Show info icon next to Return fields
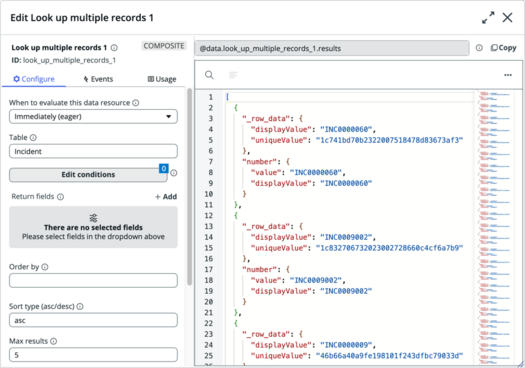Image resolution: width=525 pixels, height=368 pixels. tap(60, 197)
